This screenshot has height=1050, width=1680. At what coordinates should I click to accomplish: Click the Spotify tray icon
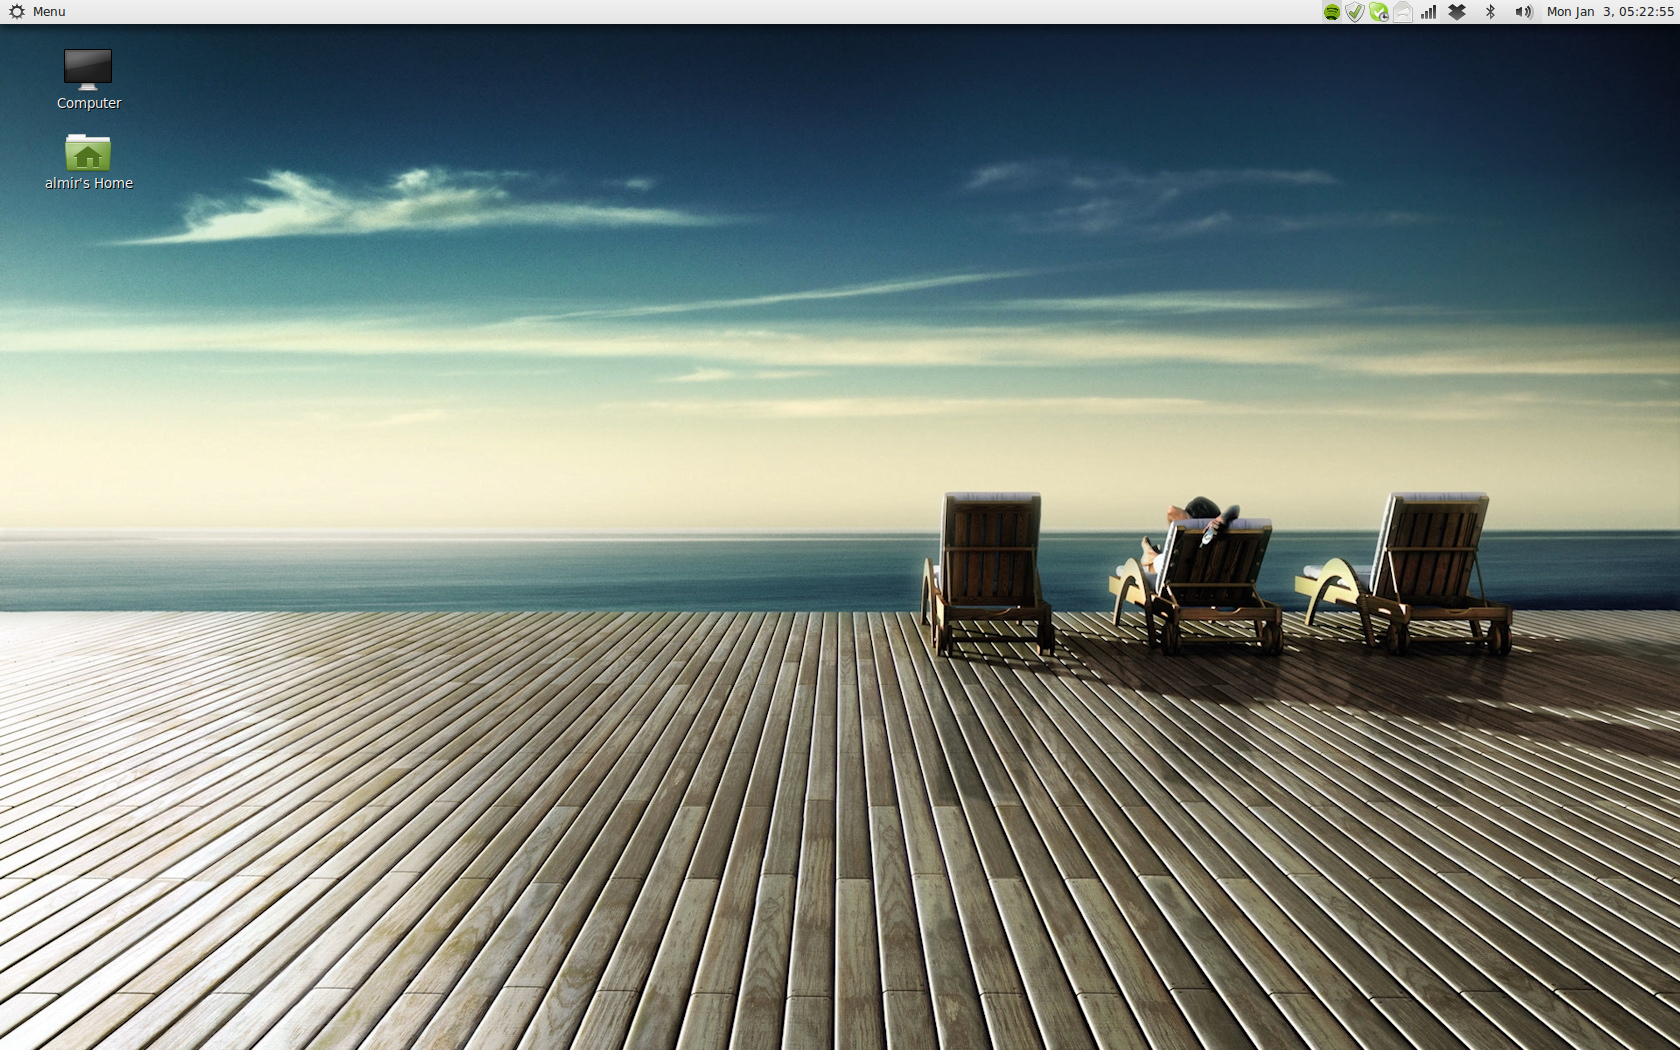(1332, 12)
